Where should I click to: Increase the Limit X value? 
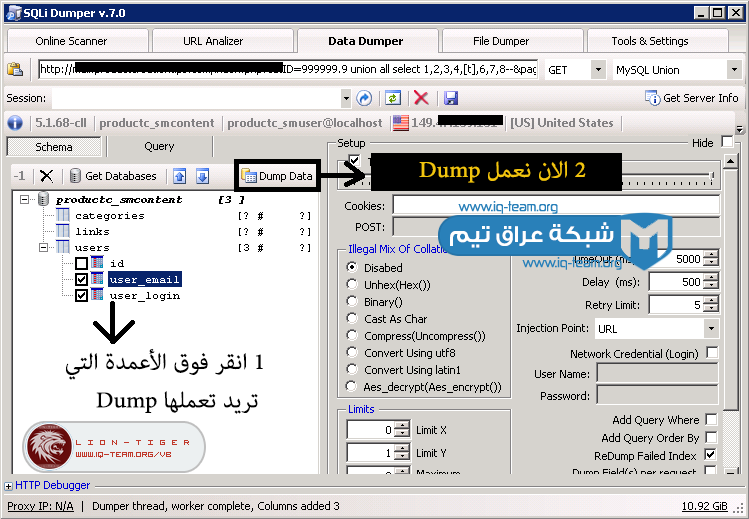(403, 425)
